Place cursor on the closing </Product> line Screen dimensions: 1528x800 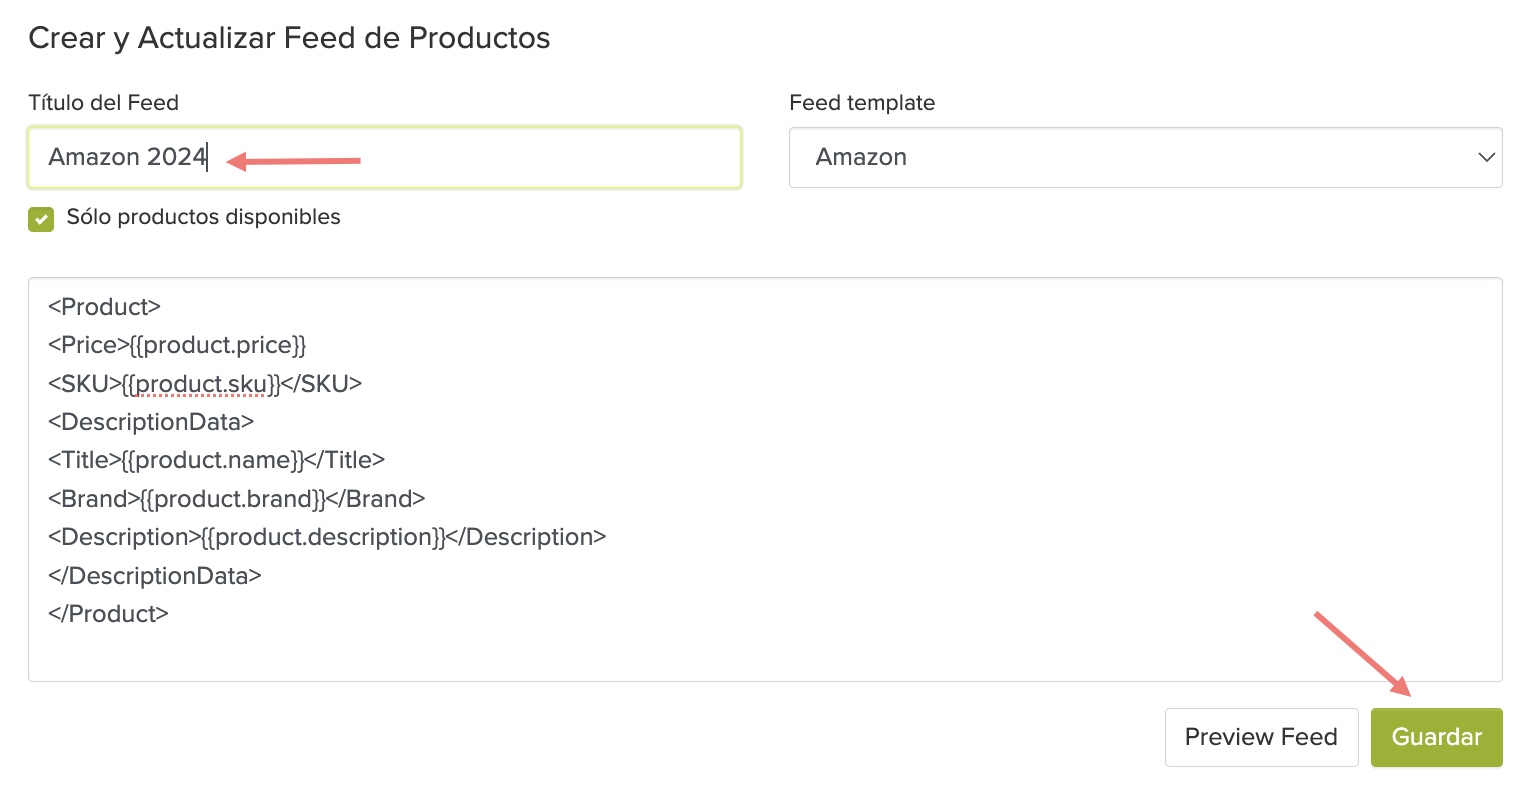pyautogui.click(x=108, y=614)
